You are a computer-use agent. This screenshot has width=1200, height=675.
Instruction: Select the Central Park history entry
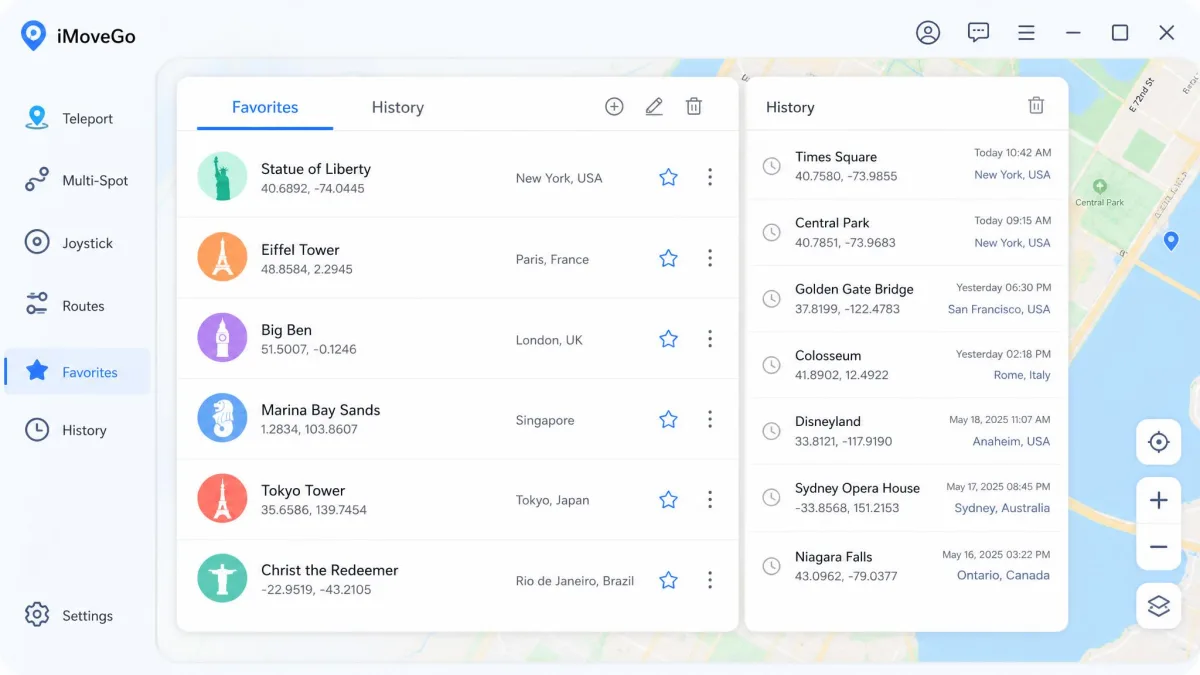(906, 232)
